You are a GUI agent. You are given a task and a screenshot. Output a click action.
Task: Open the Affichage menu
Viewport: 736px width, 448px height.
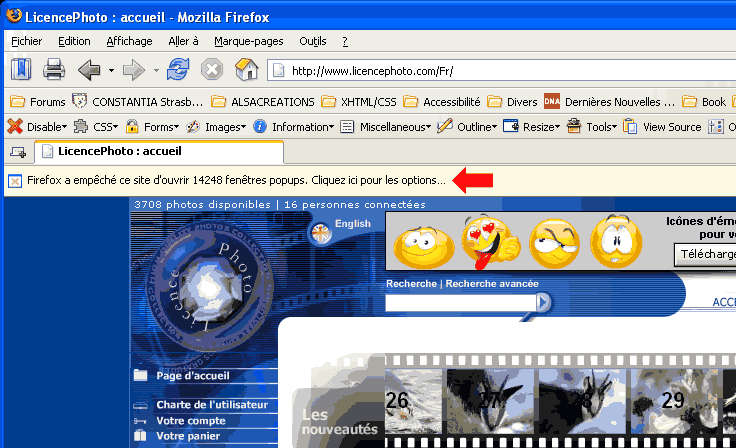pos(129,41)
